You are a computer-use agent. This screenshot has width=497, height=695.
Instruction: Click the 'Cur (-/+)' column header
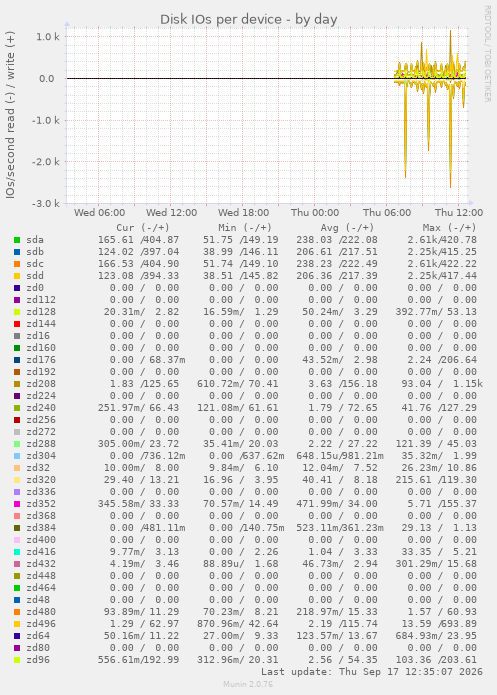(143, 227)
